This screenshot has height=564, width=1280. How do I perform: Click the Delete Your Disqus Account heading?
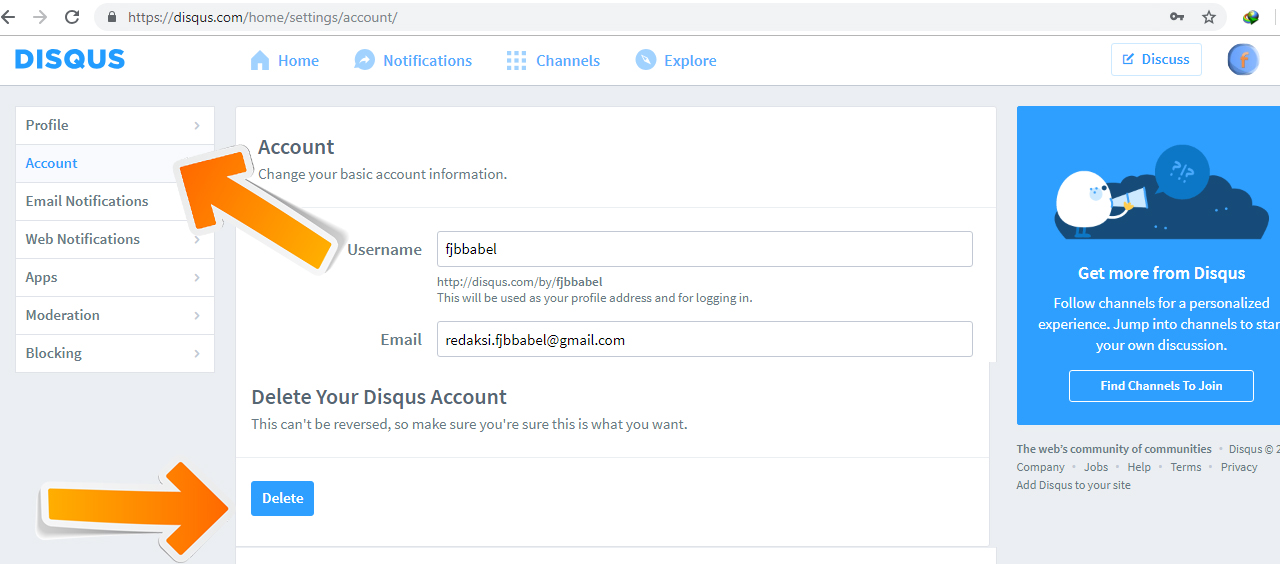coord(379,397)
